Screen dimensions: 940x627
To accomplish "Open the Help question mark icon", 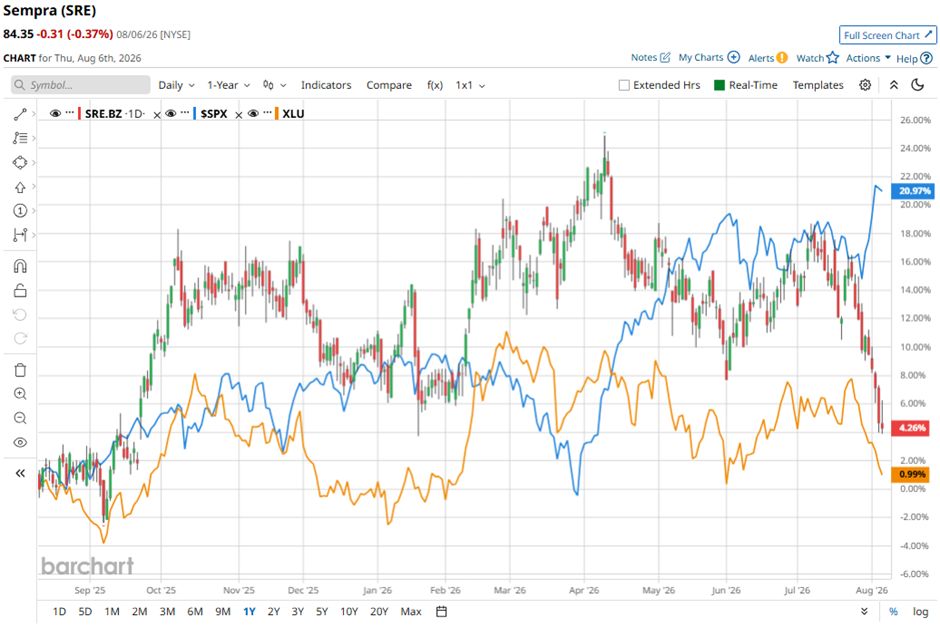I will (x=926, y=58).
